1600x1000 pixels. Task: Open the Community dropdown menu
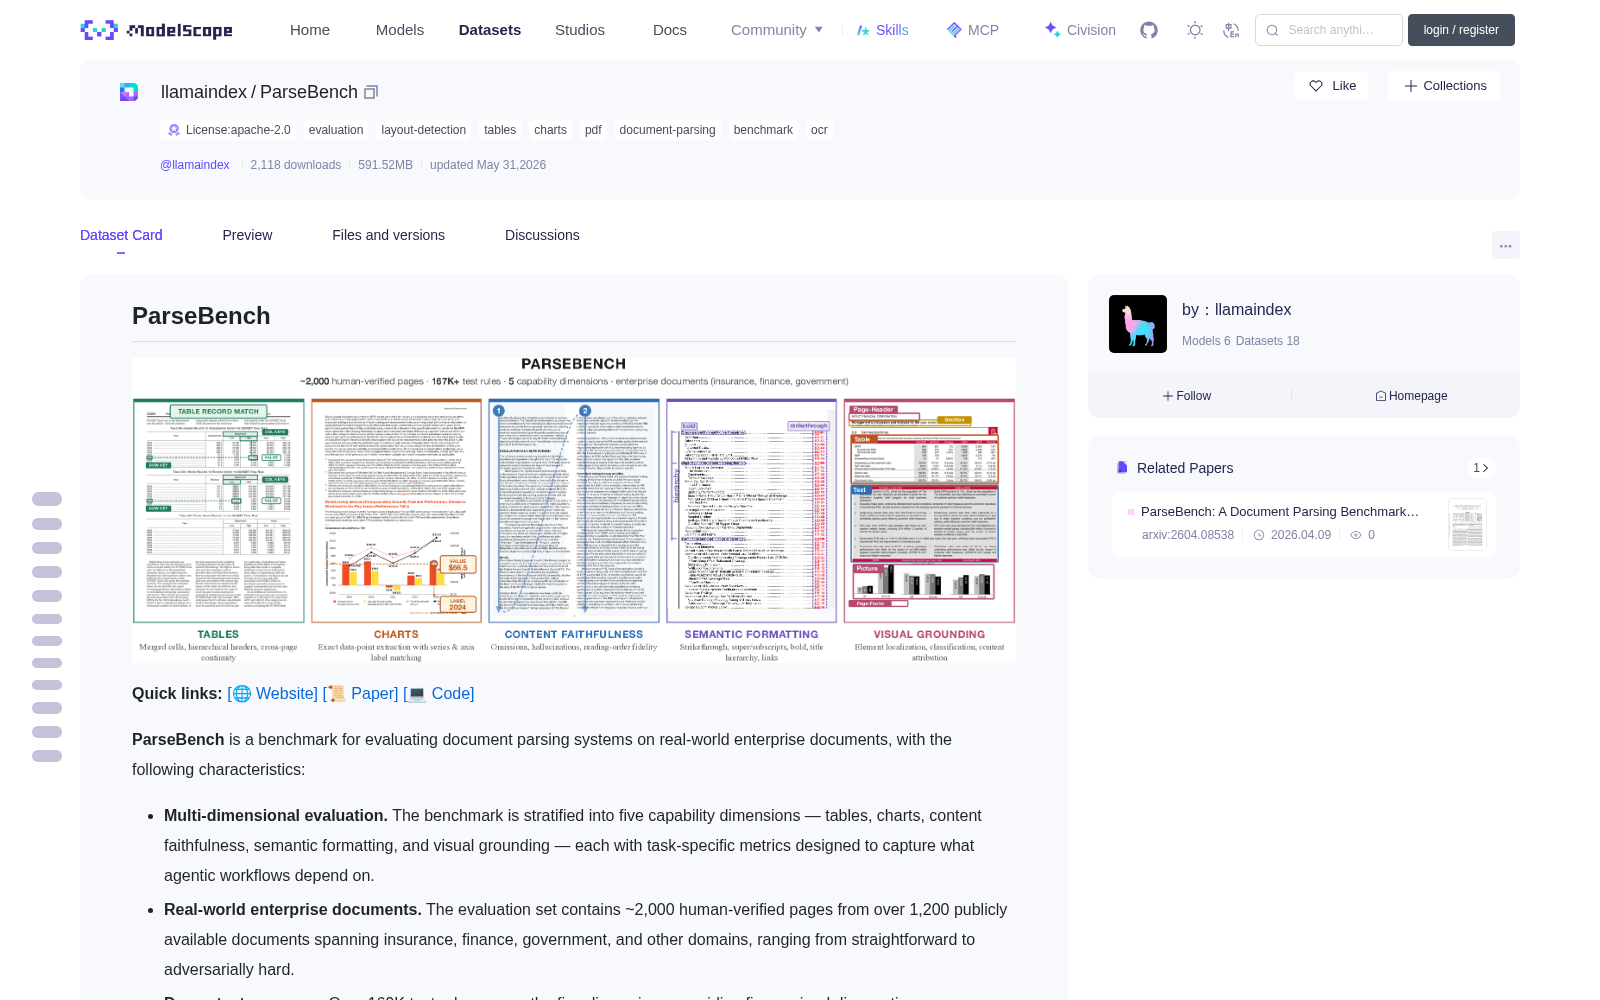pyautogui.click(x=777, y=30)
